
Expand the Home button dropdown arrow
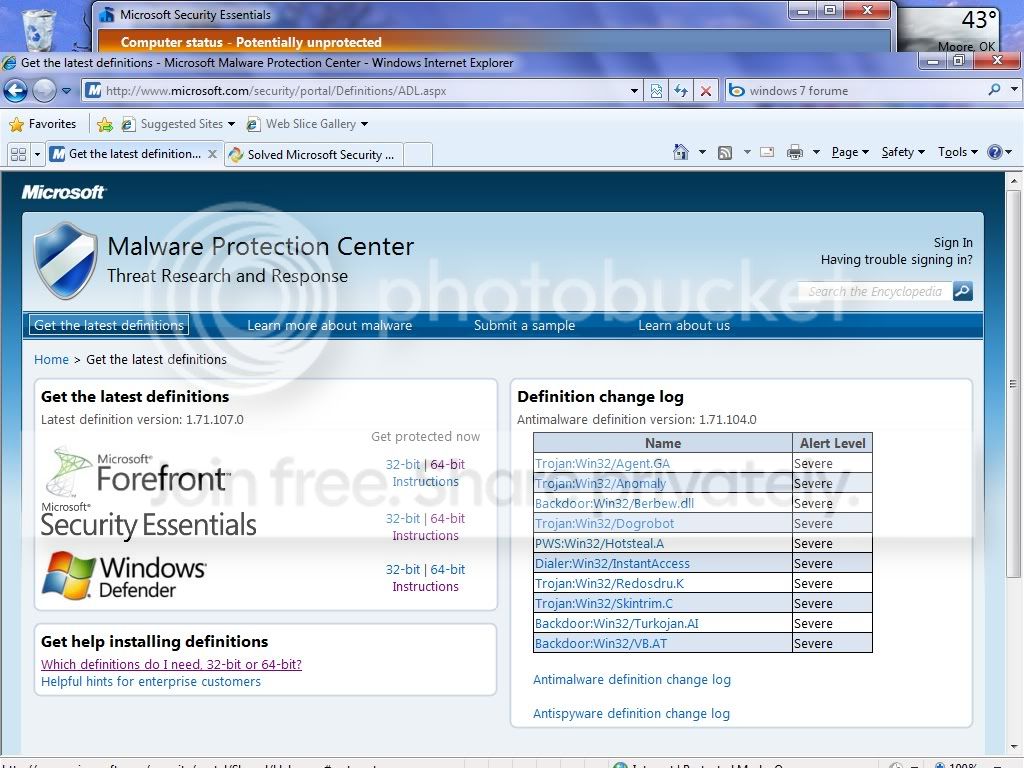coord(702,152)
